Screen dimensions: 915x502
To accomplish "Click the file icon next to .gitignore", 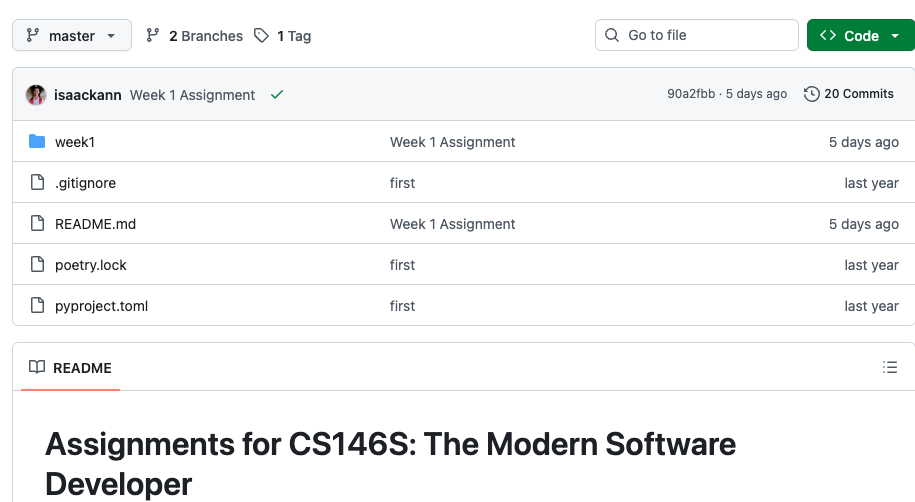I will (37, 182).
